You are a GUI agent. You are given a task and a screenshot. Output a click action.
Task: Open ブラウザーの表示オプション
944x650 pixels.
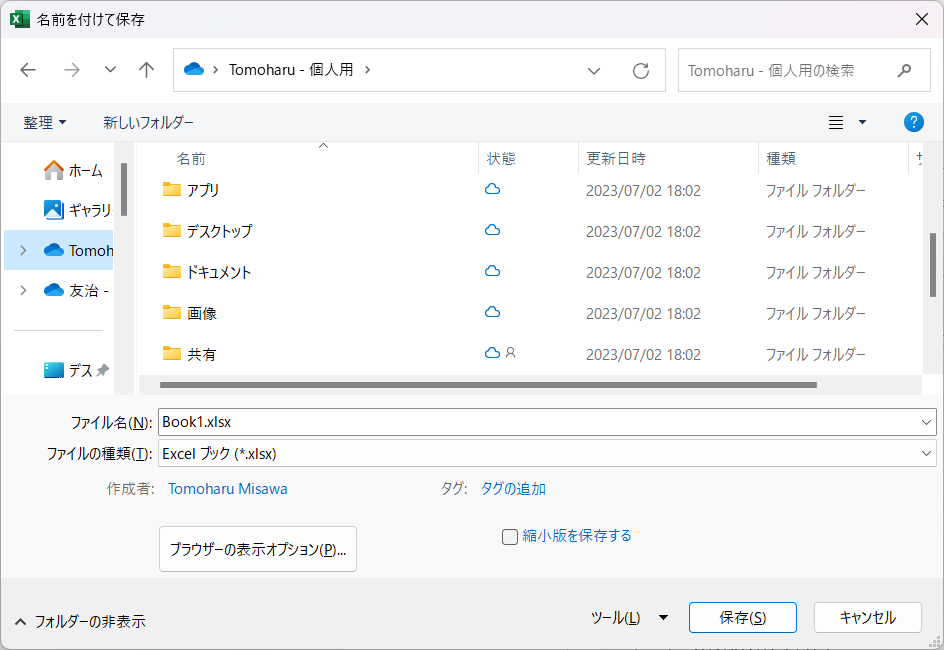tap(258, 549)
